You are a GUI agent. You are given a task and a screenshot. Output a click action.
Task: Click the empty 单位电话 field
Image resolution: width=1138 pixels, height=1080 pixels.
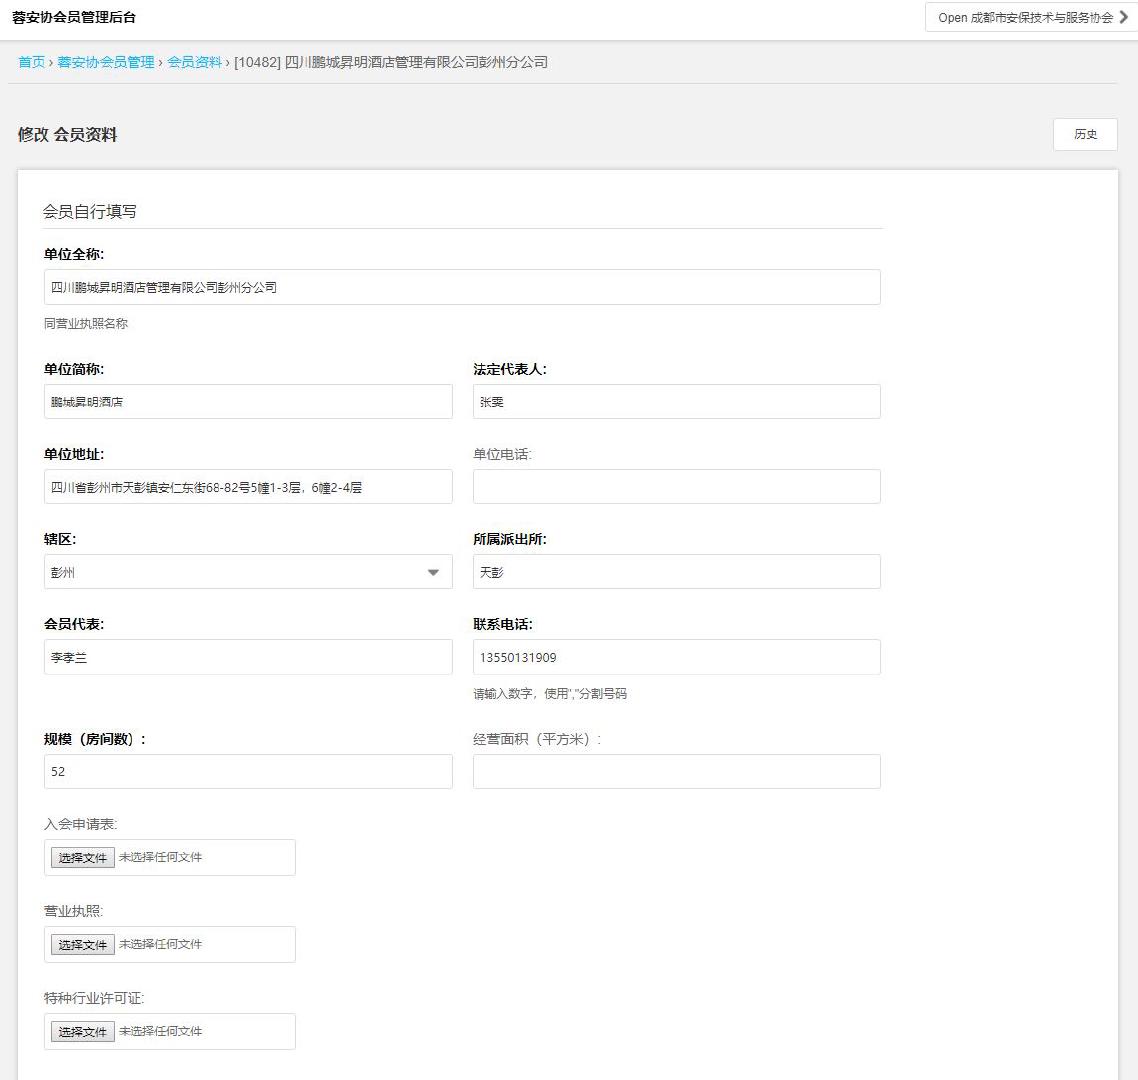click(x=676, y=487)
